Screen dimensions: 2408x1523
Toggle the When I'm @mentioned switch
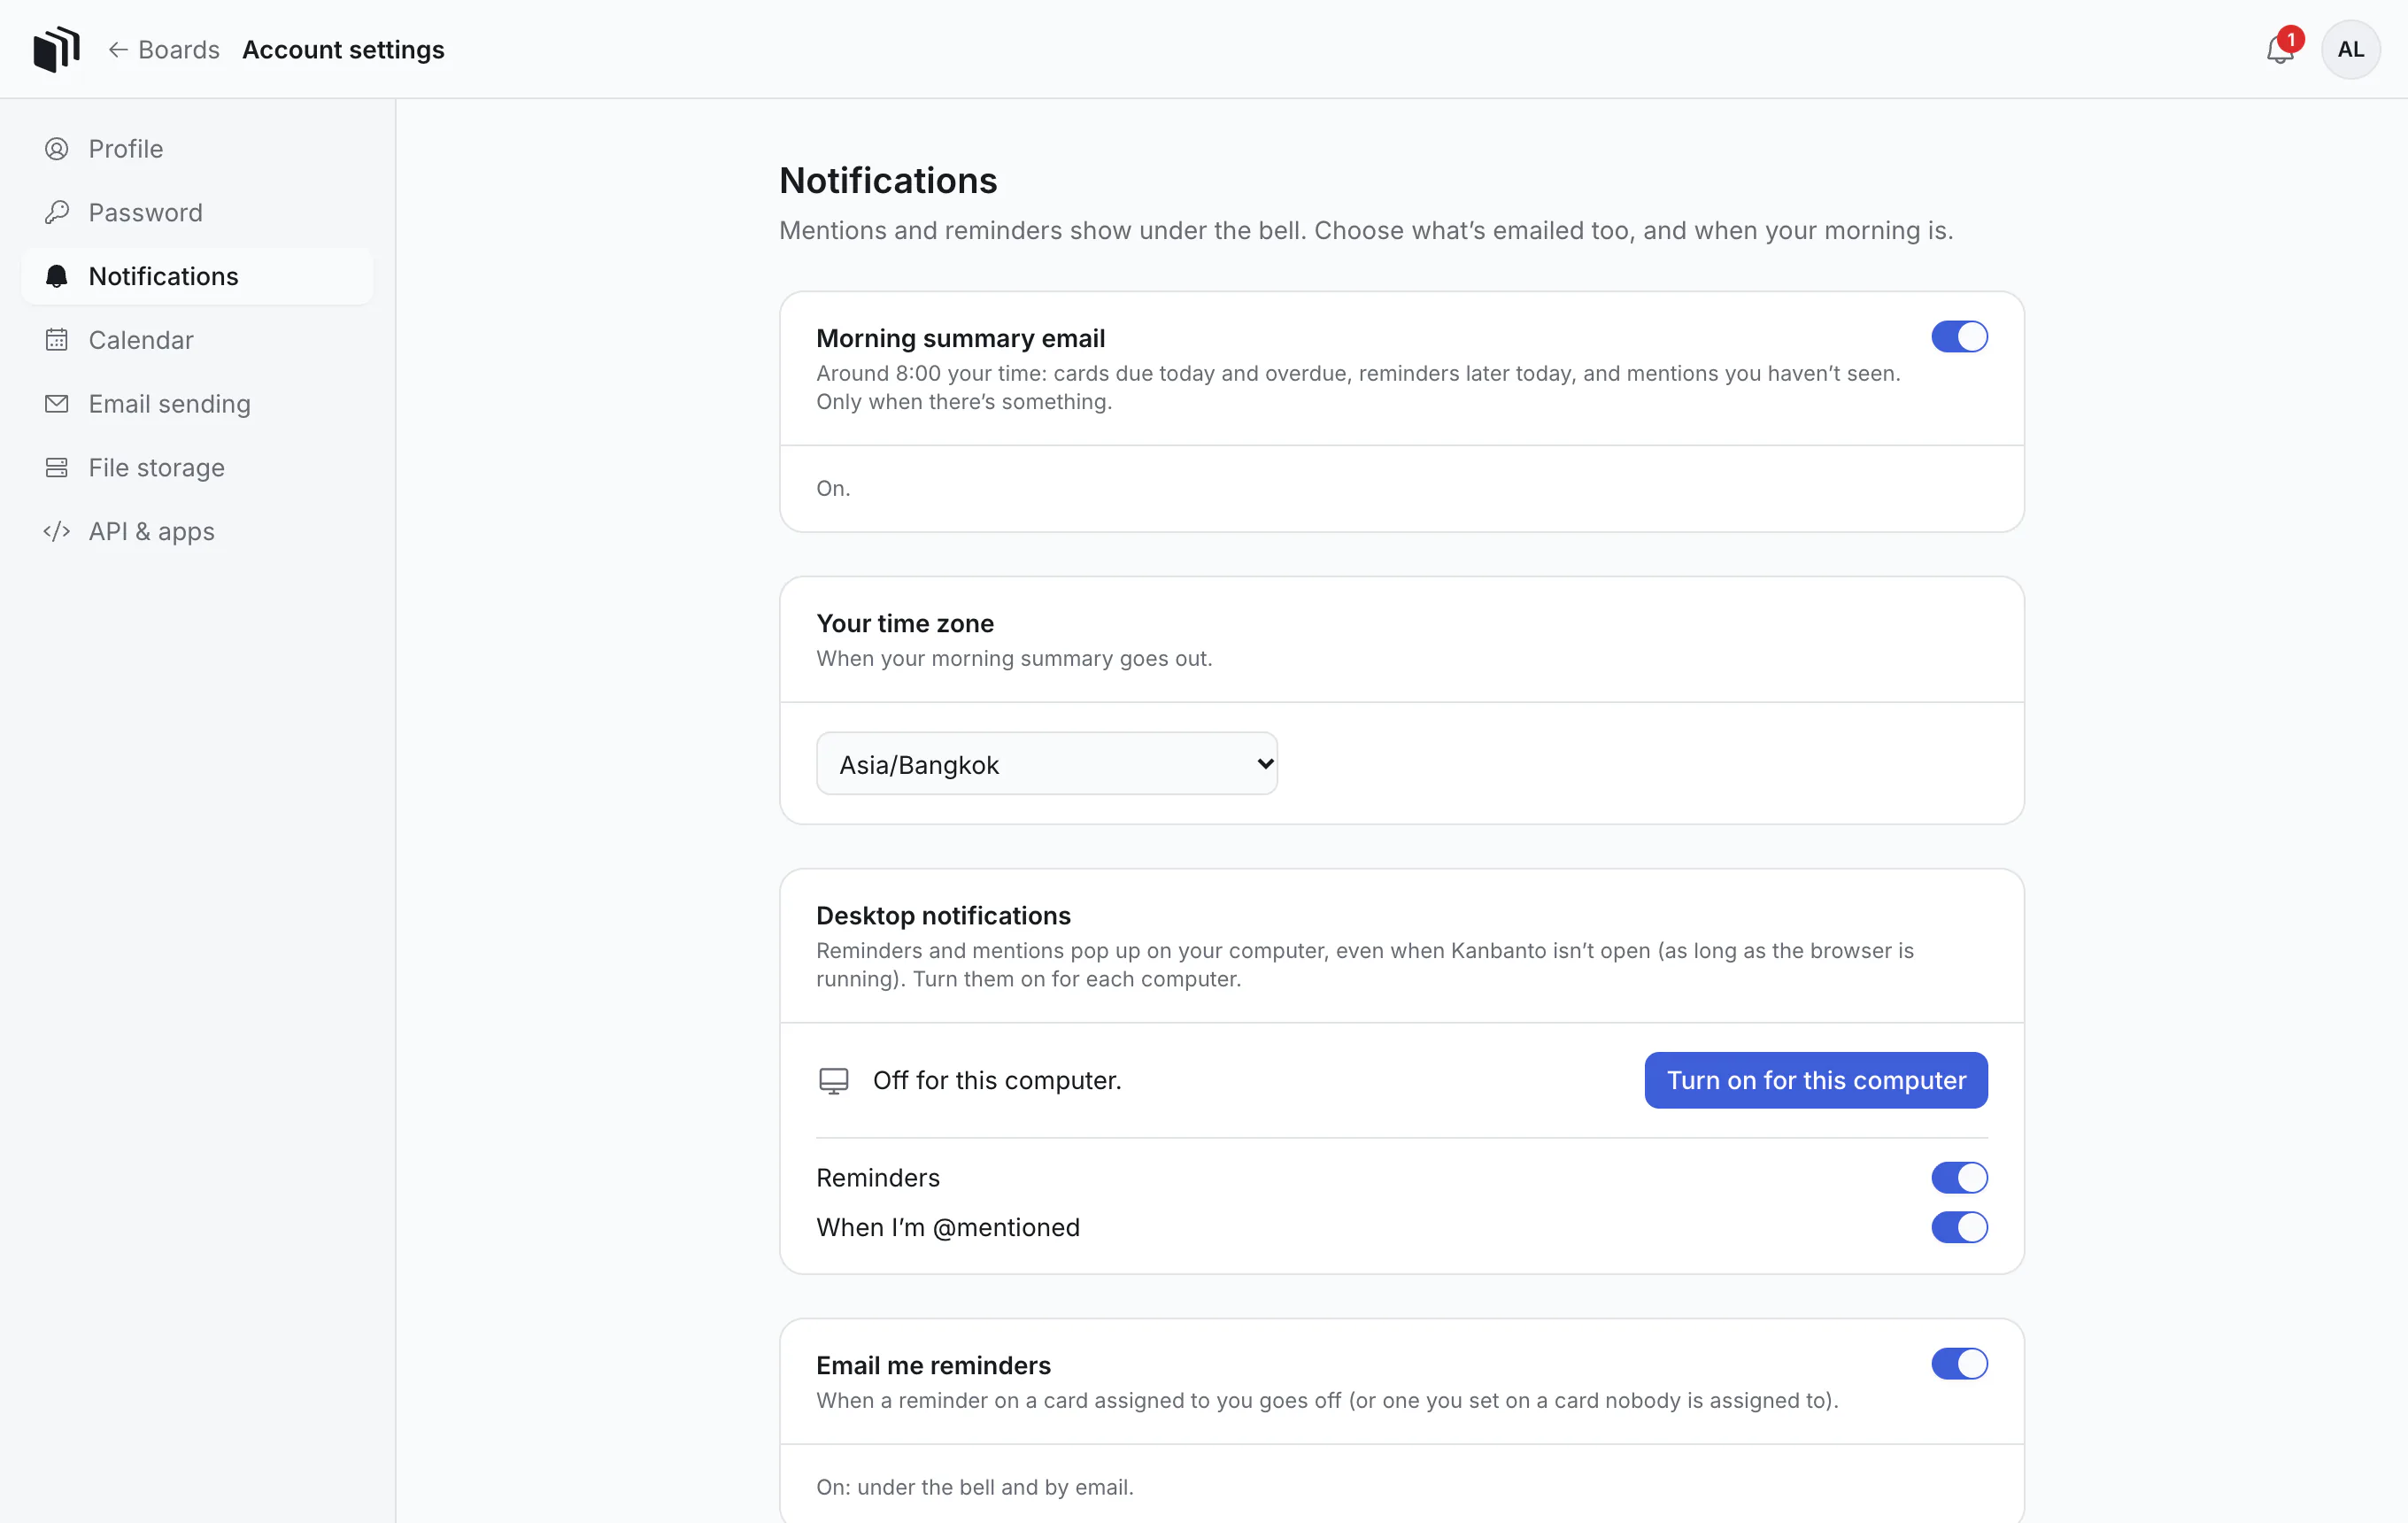coord(1959,1228)
